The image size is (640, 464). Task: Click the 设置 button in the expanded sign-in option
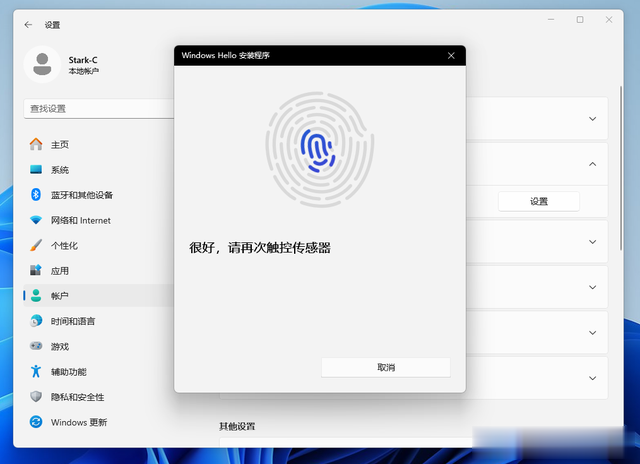click(x=539, y=202)
